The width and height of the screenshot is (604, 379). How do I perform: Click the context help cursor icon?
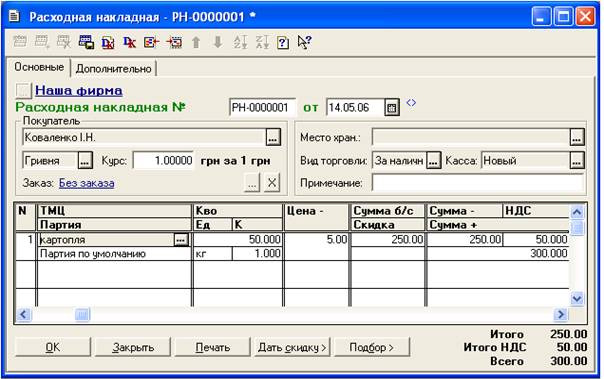coord(304,42)
